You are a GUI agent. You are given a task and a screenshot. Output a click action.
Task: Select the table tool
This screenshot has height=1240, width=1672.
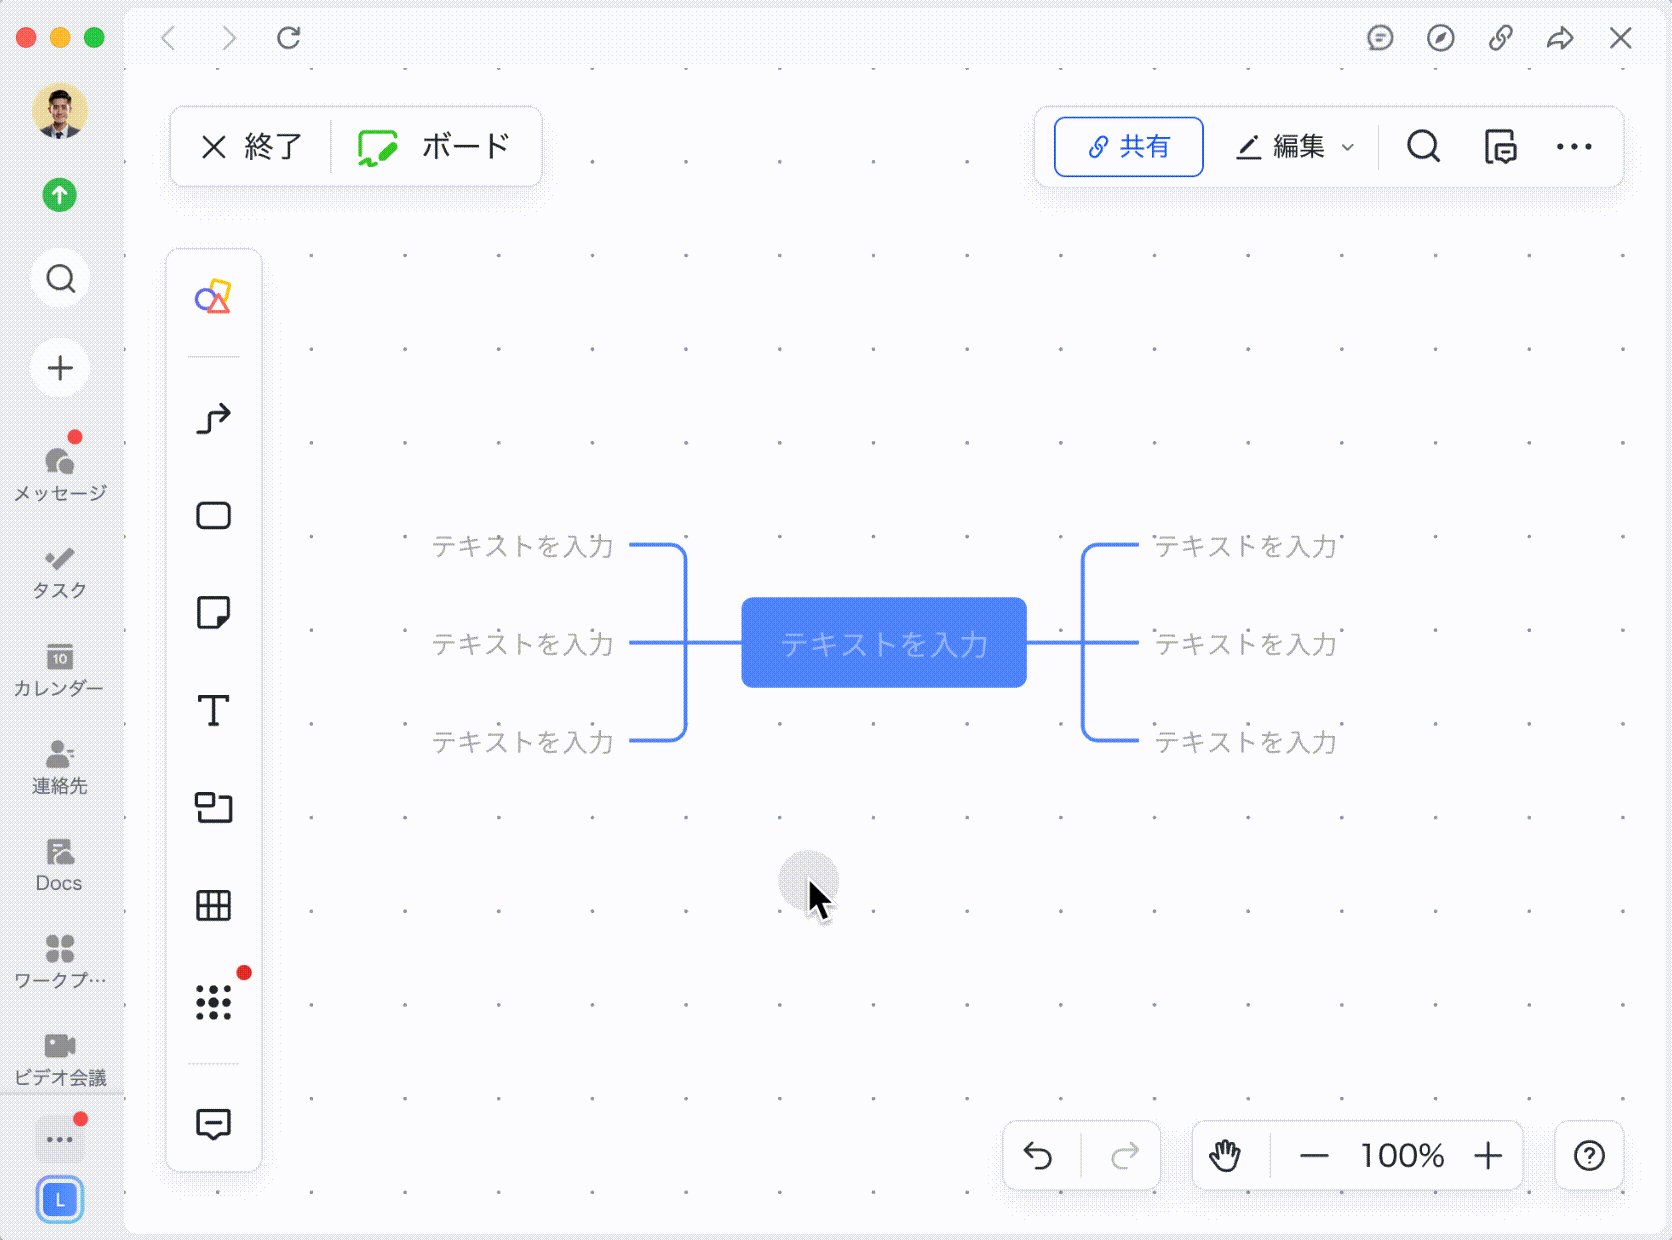click(213, 905)
